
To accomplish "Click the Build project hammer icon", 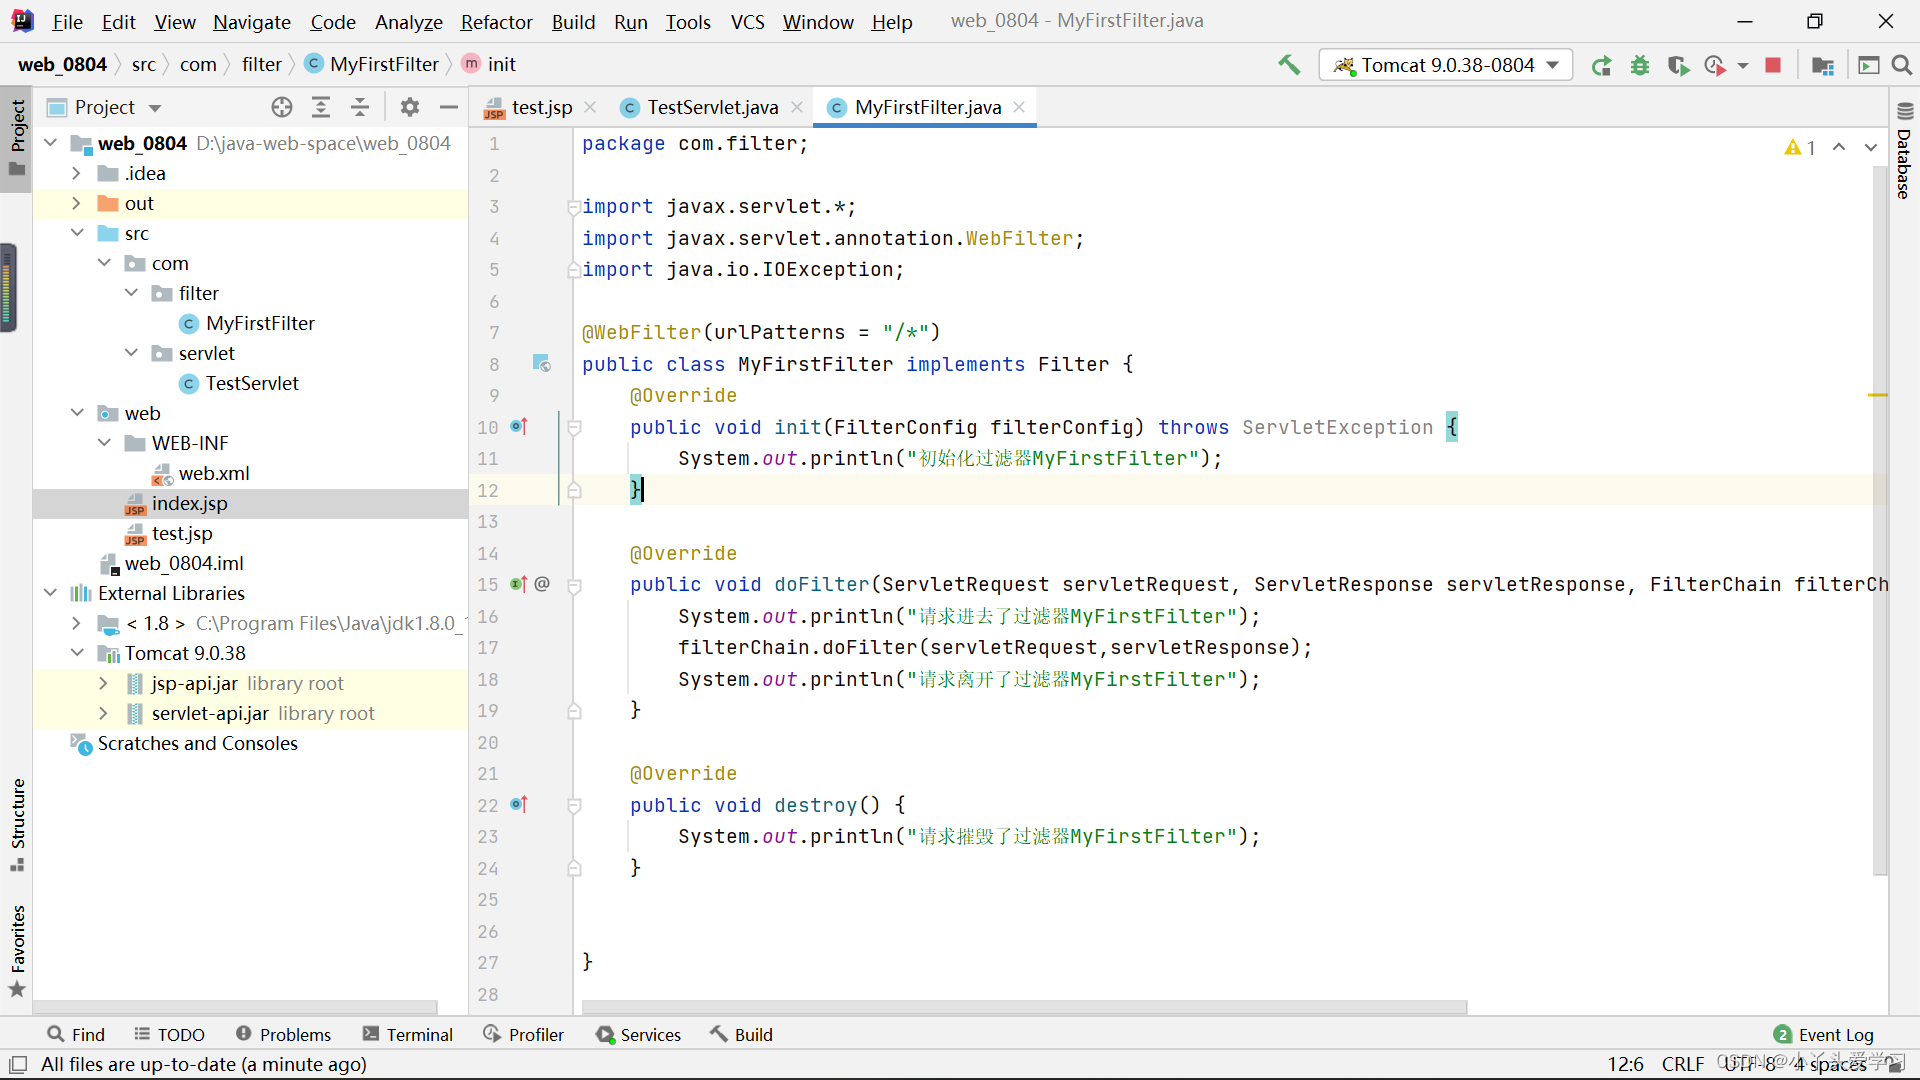I will coord(1289,65).
